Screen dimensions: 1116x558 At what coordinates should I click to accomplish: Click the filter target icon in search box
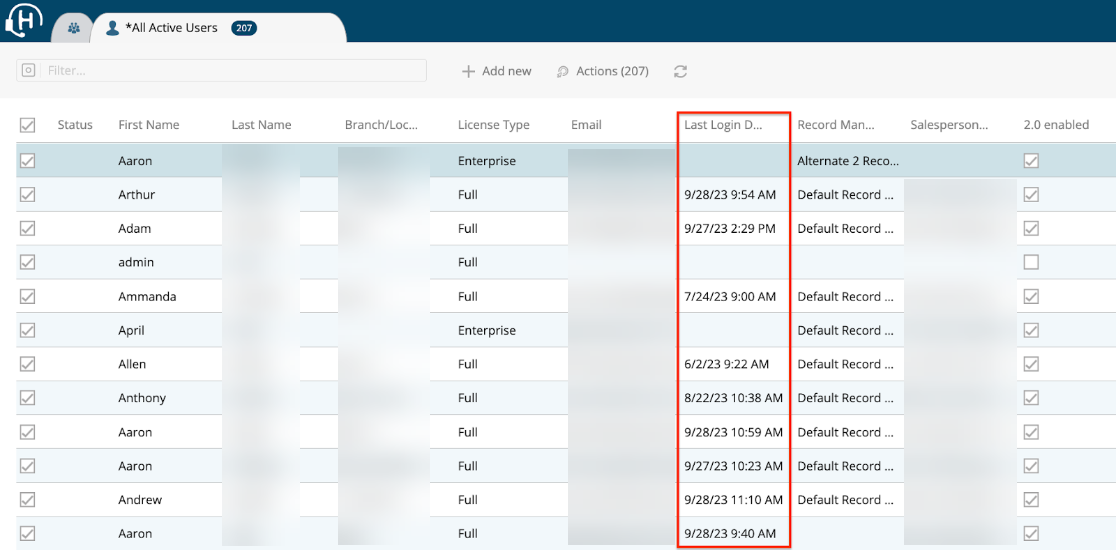[28, 70]
